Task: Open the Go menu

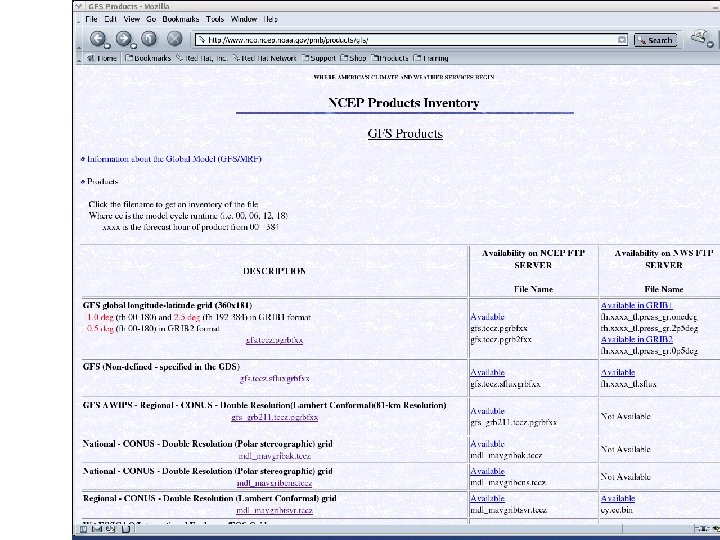Action: tap(151, 19)
